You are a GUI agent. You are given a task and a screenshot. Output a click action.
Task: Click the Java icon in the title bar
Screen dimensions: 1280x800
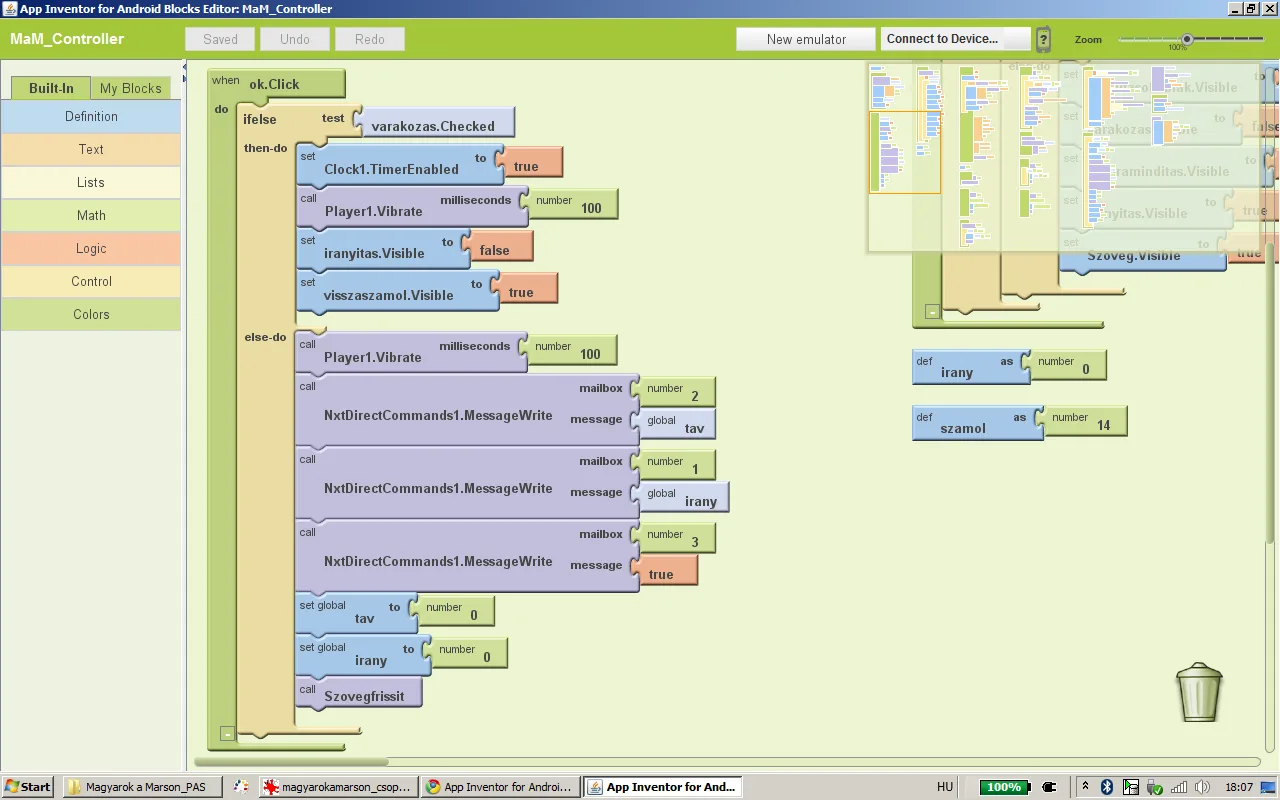click(9, 9)
